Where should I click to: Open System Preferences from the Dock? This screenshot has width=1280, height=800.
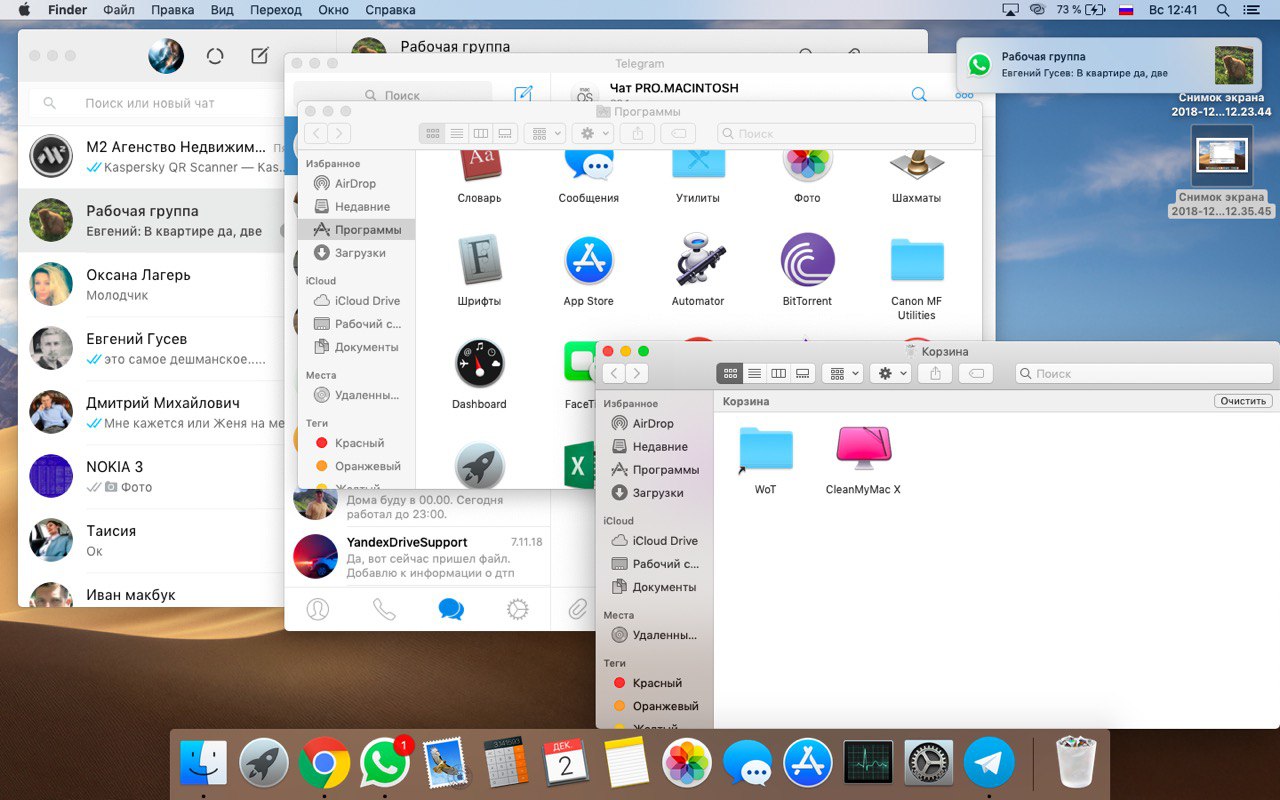pyautogui.click(x=929, y=764)
